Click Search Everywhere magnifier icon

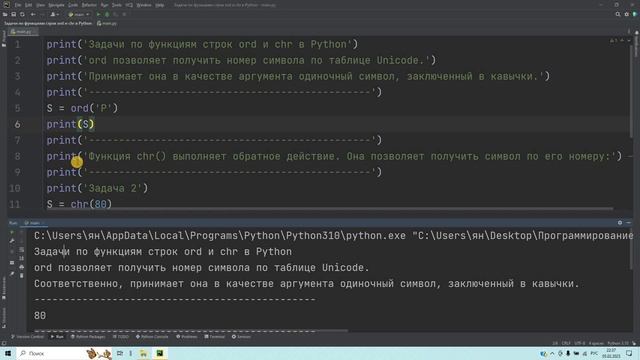[618, 14]
